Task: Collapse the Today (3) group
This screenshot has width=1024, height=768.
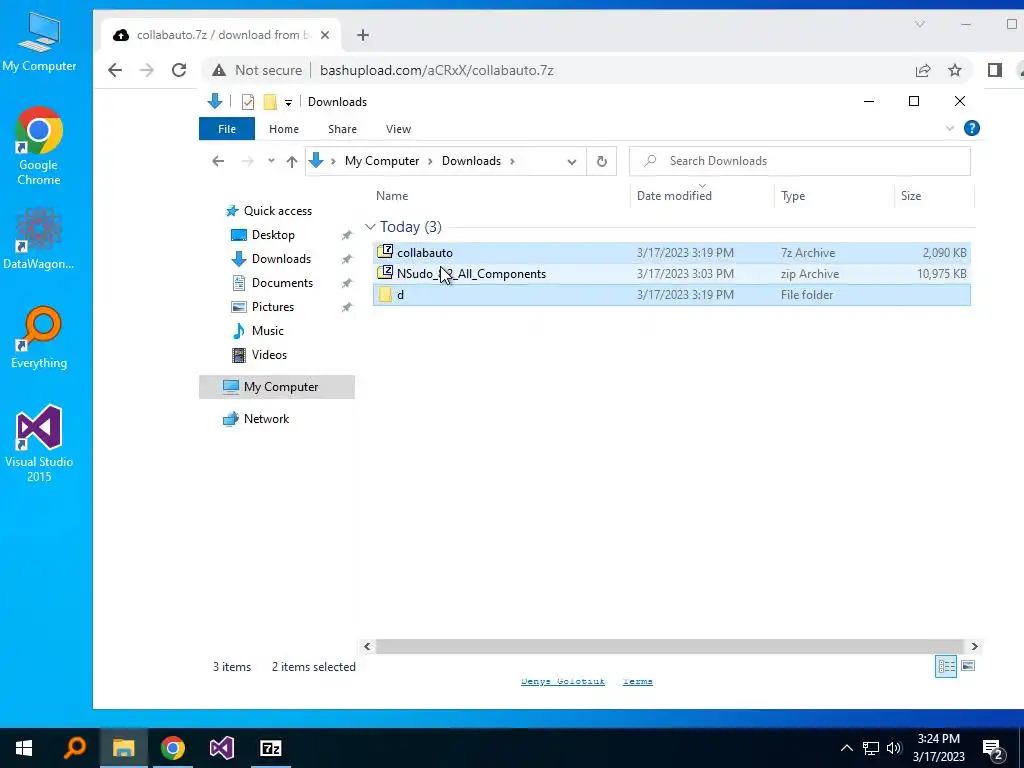Action: pyautogui.click(x=370, y=227)
